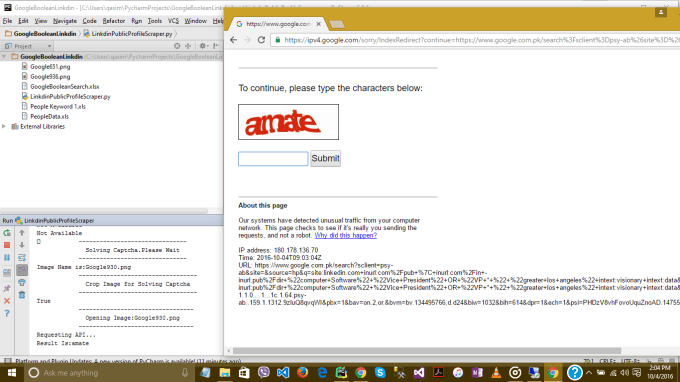
Task: Click Chrome back arrow
Action: pos(234,40)
